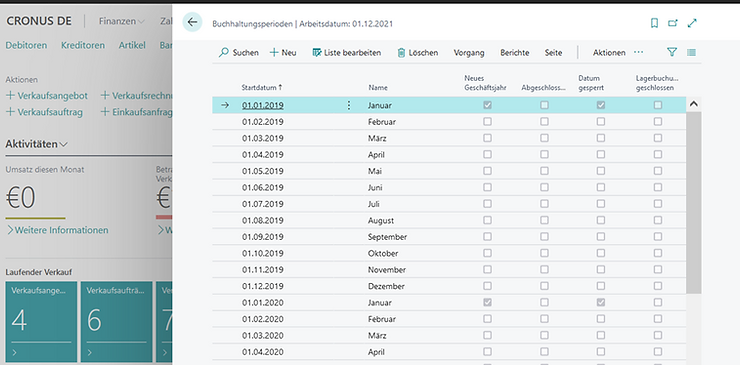Open the filter pane funnel icon
Screen dimensions: 740x365
(x=672, y=52)
